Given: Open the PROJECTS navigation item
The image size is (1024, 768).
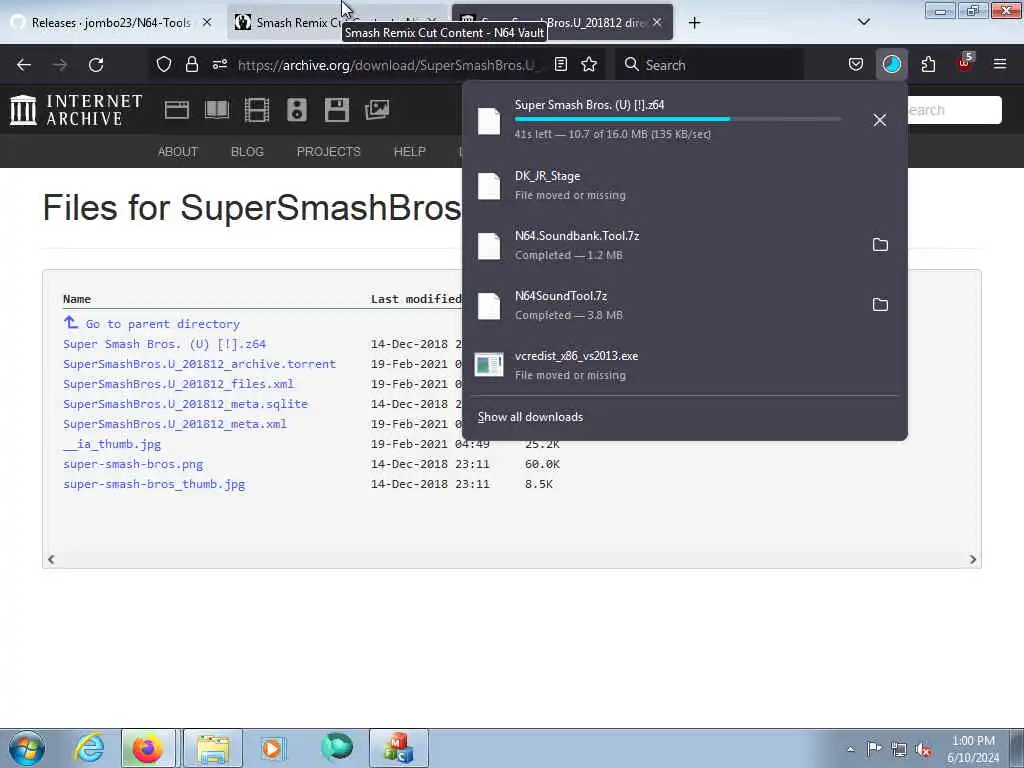Looking at the screenshot, I should 328,152.
